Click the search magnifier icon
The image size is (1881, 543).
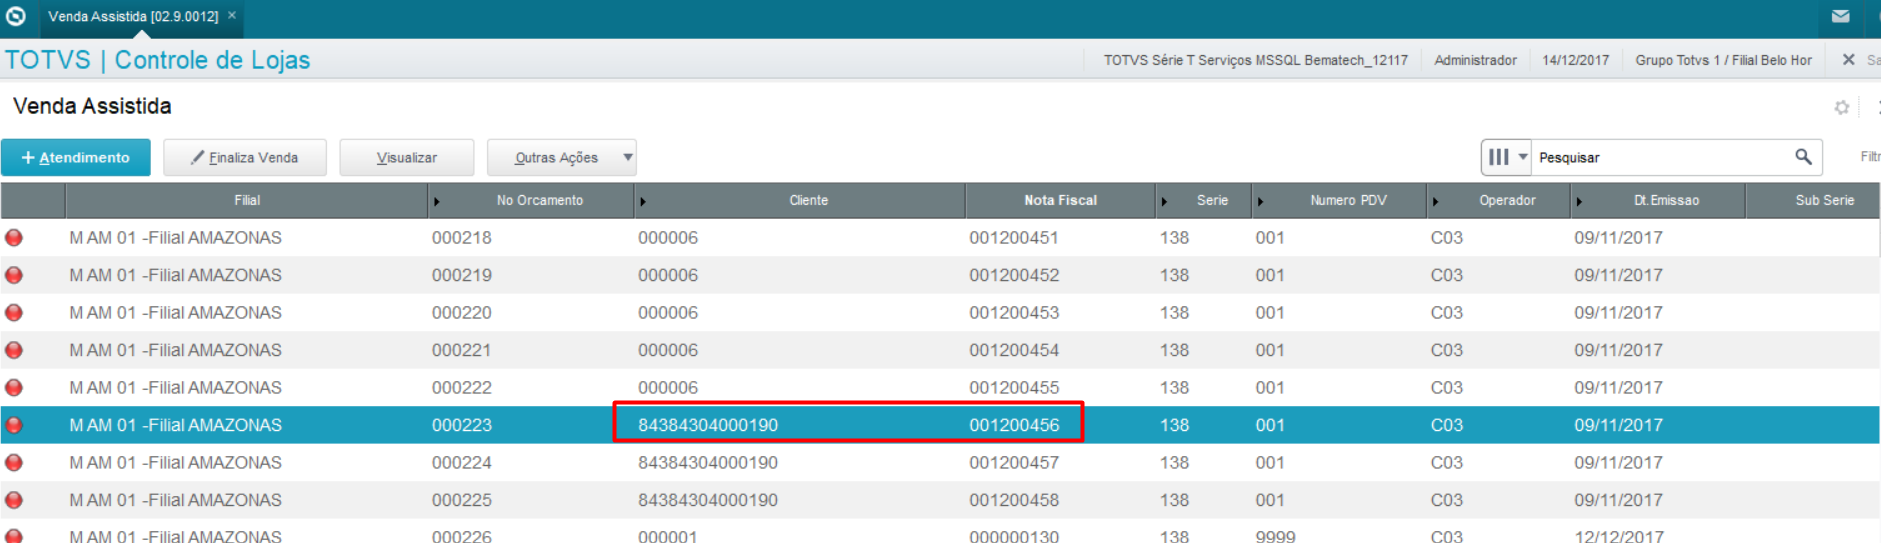(1803, 157)
